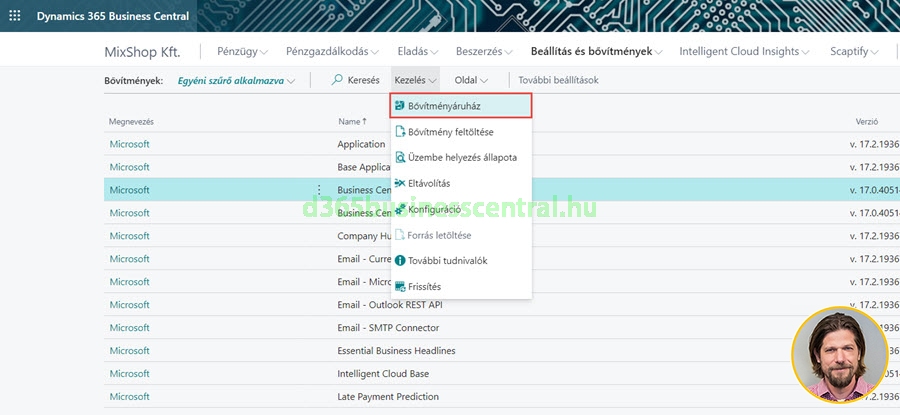Expand the Scaptify menu
Screen dimensions: 900x415
pos(854,52)
